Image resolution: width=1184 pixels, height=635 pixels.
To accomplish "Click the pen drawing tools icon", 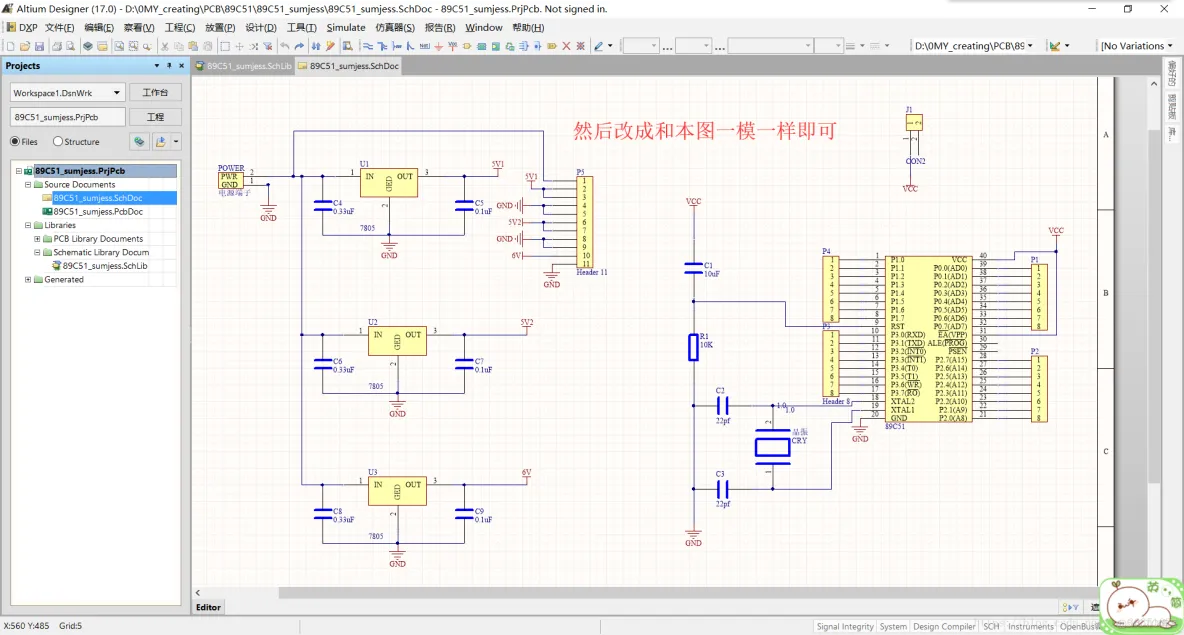I will (x=599, y=46).
